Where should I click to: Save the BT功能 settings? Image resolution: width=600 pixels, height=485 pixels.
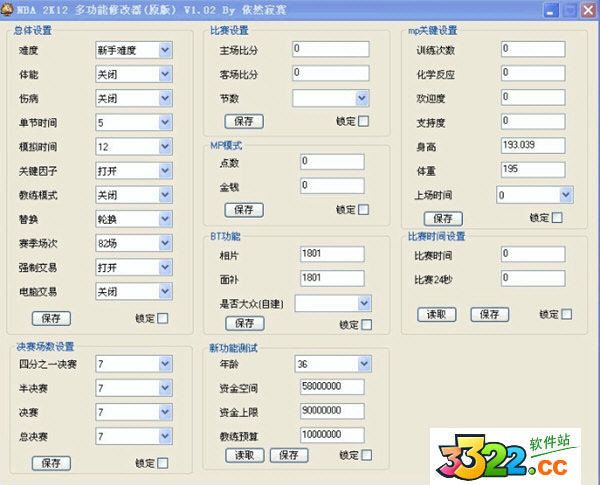pyautogui.click(x=245, y=323)
